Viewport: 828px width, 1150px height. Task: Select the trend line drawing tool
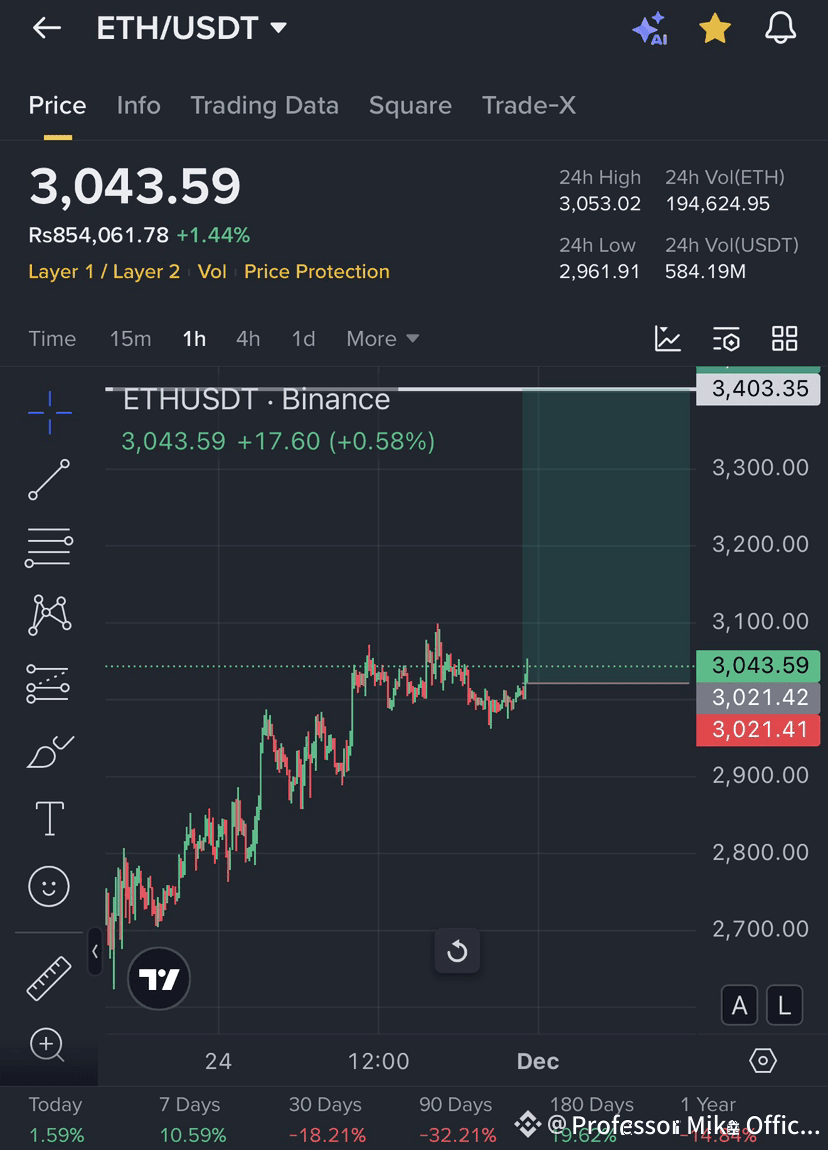(49, 480)
